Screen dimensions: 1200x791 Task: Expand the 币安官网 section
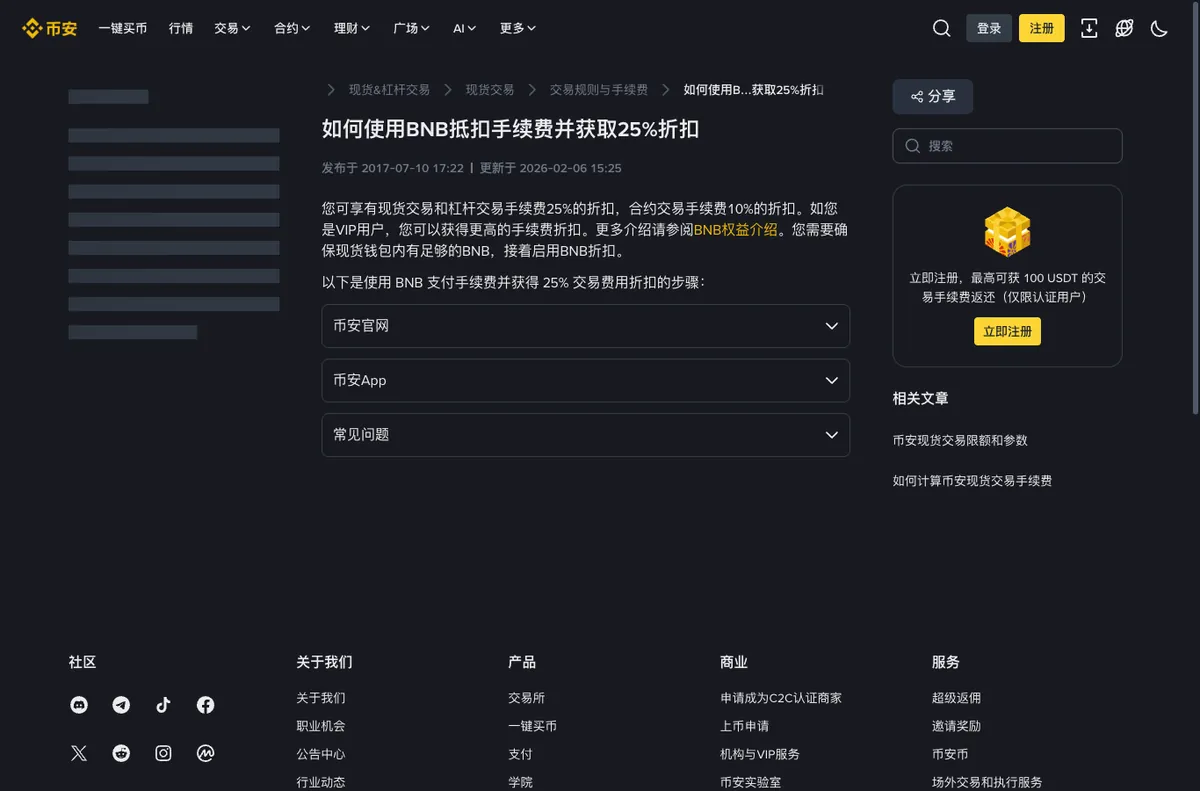586,326
